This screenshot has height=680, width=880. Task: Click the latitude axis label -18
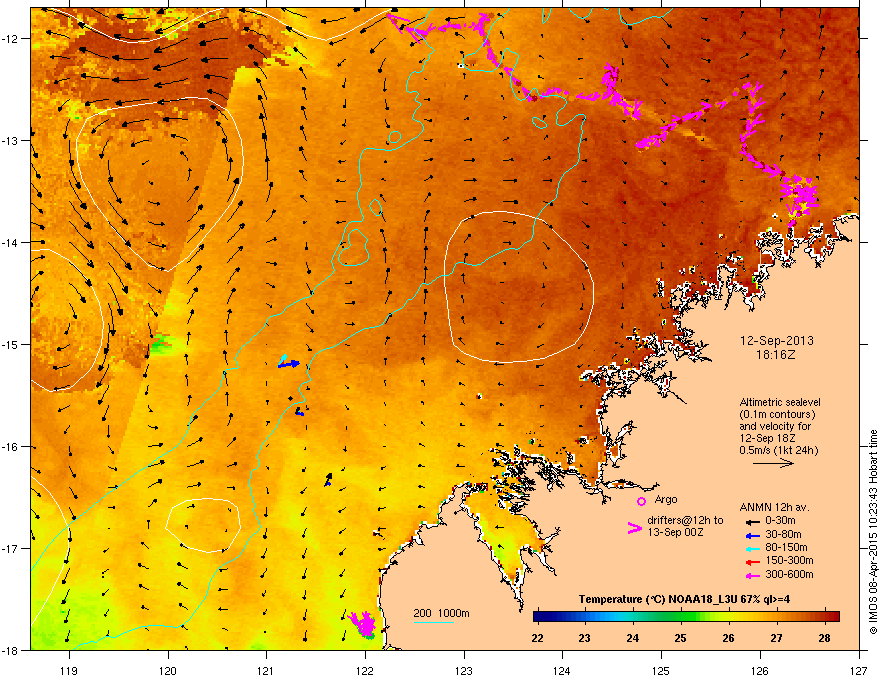[x=10, y=650]
